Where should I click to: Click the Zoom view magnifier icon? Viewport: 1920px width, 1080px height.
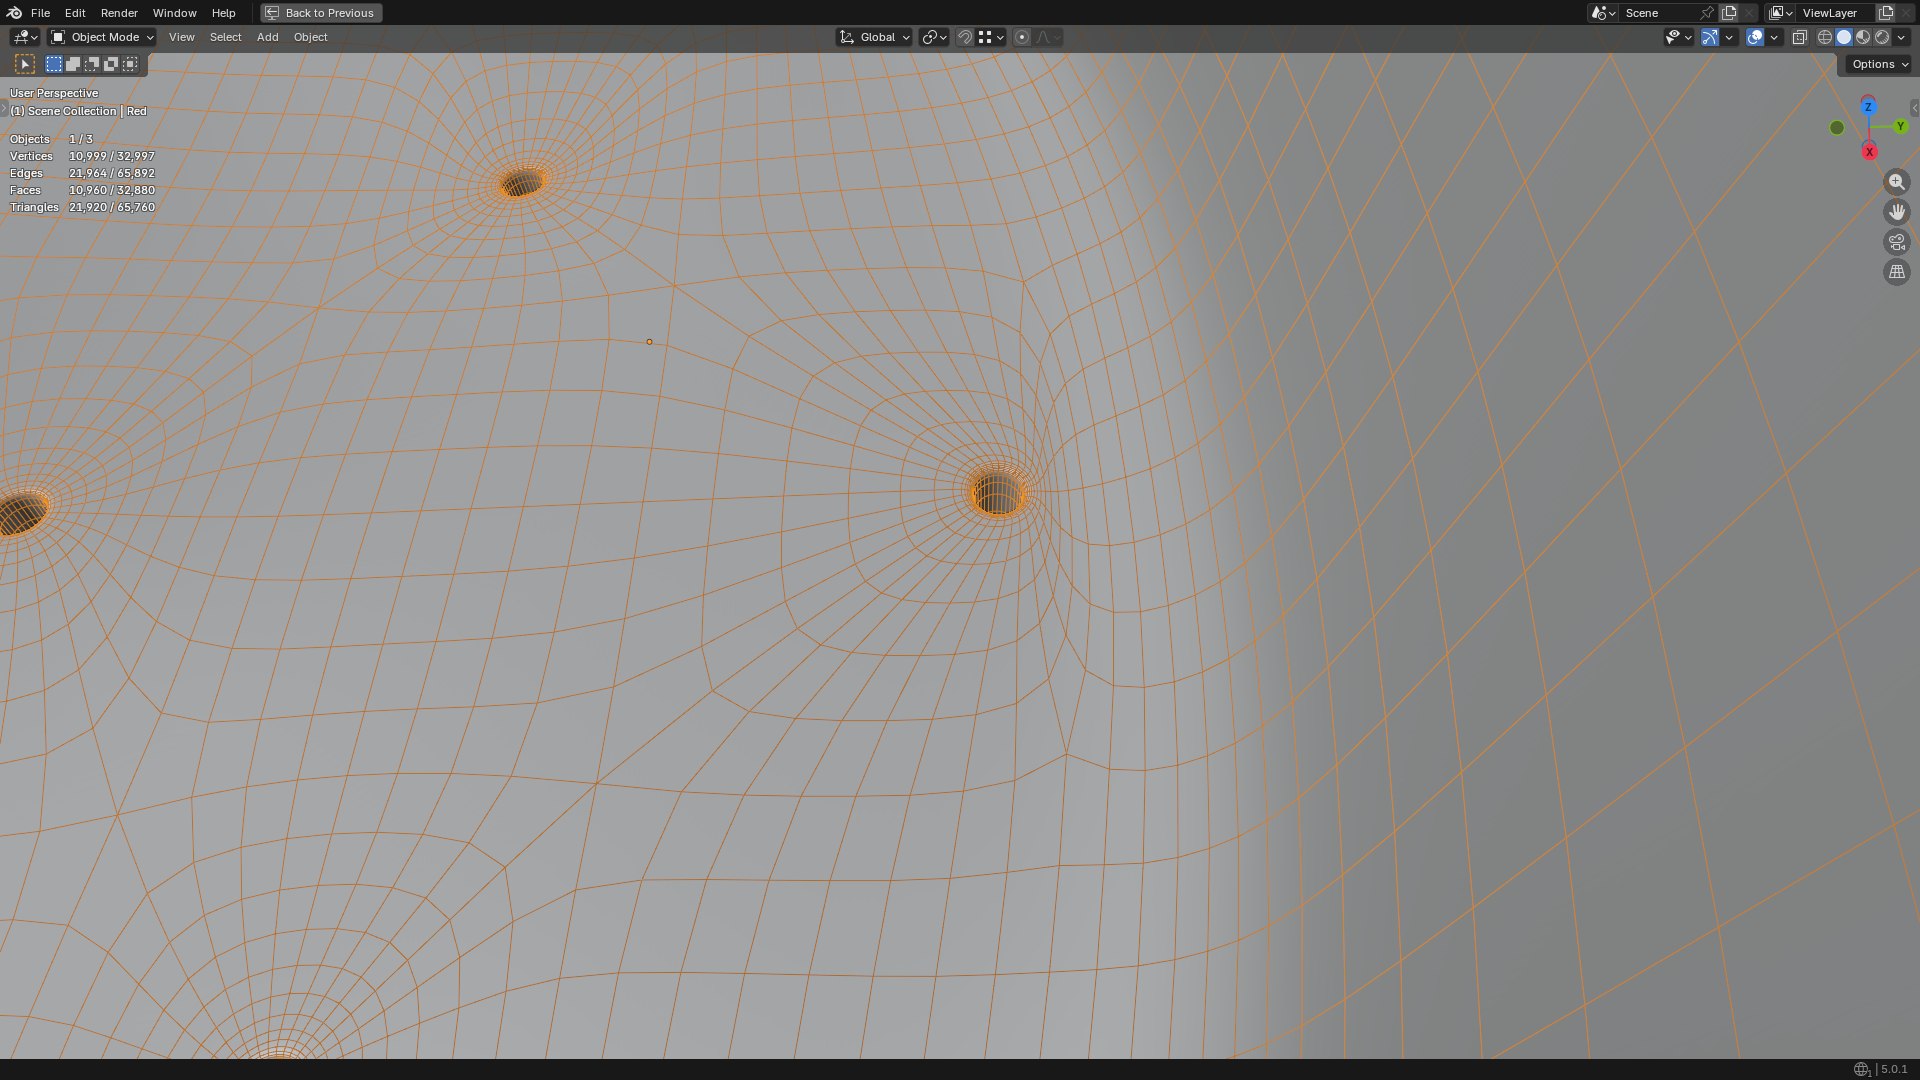(1896, 182)
